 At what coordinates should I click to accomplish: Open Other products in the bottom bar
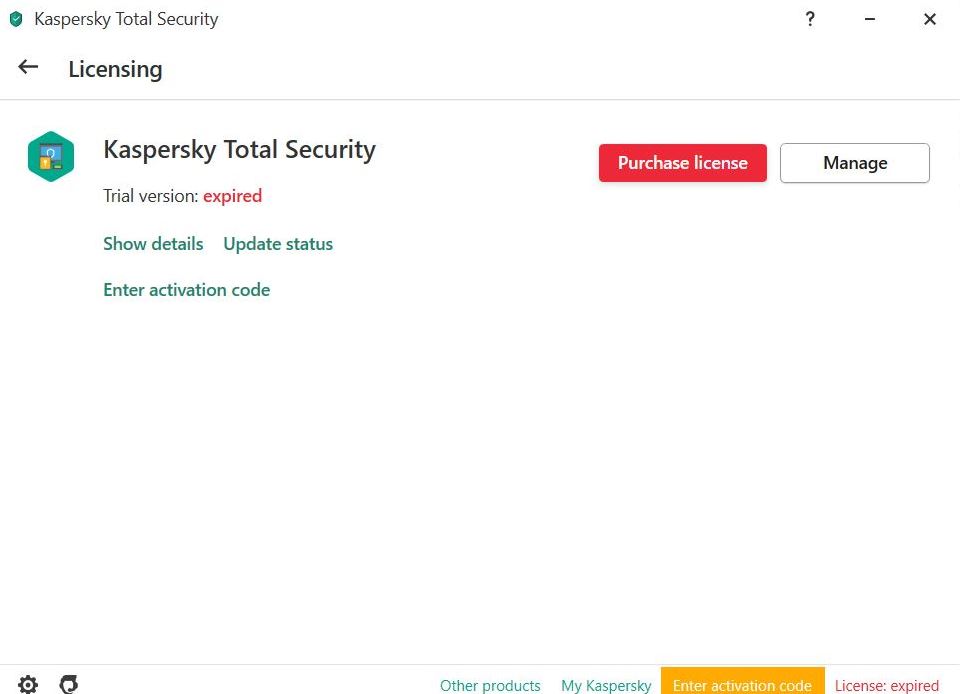tap(490, 685)
